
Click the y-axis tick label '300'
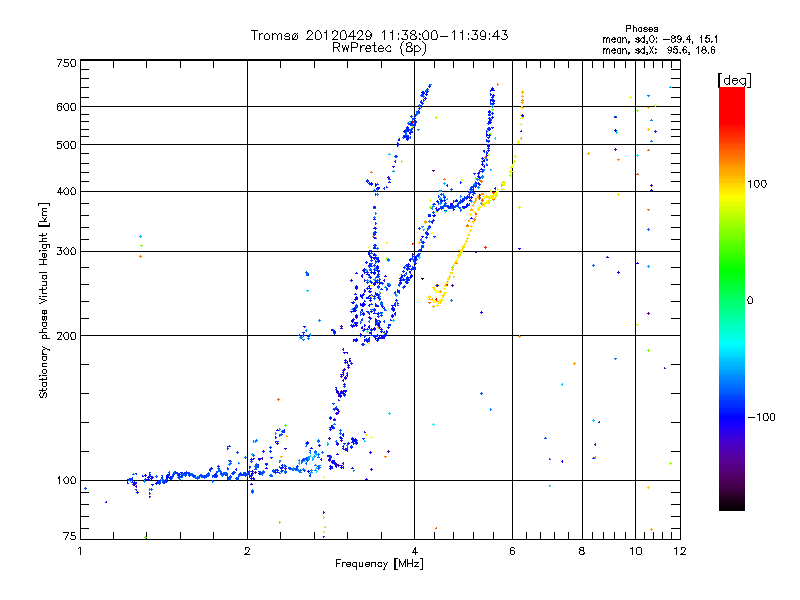point(66,252)
